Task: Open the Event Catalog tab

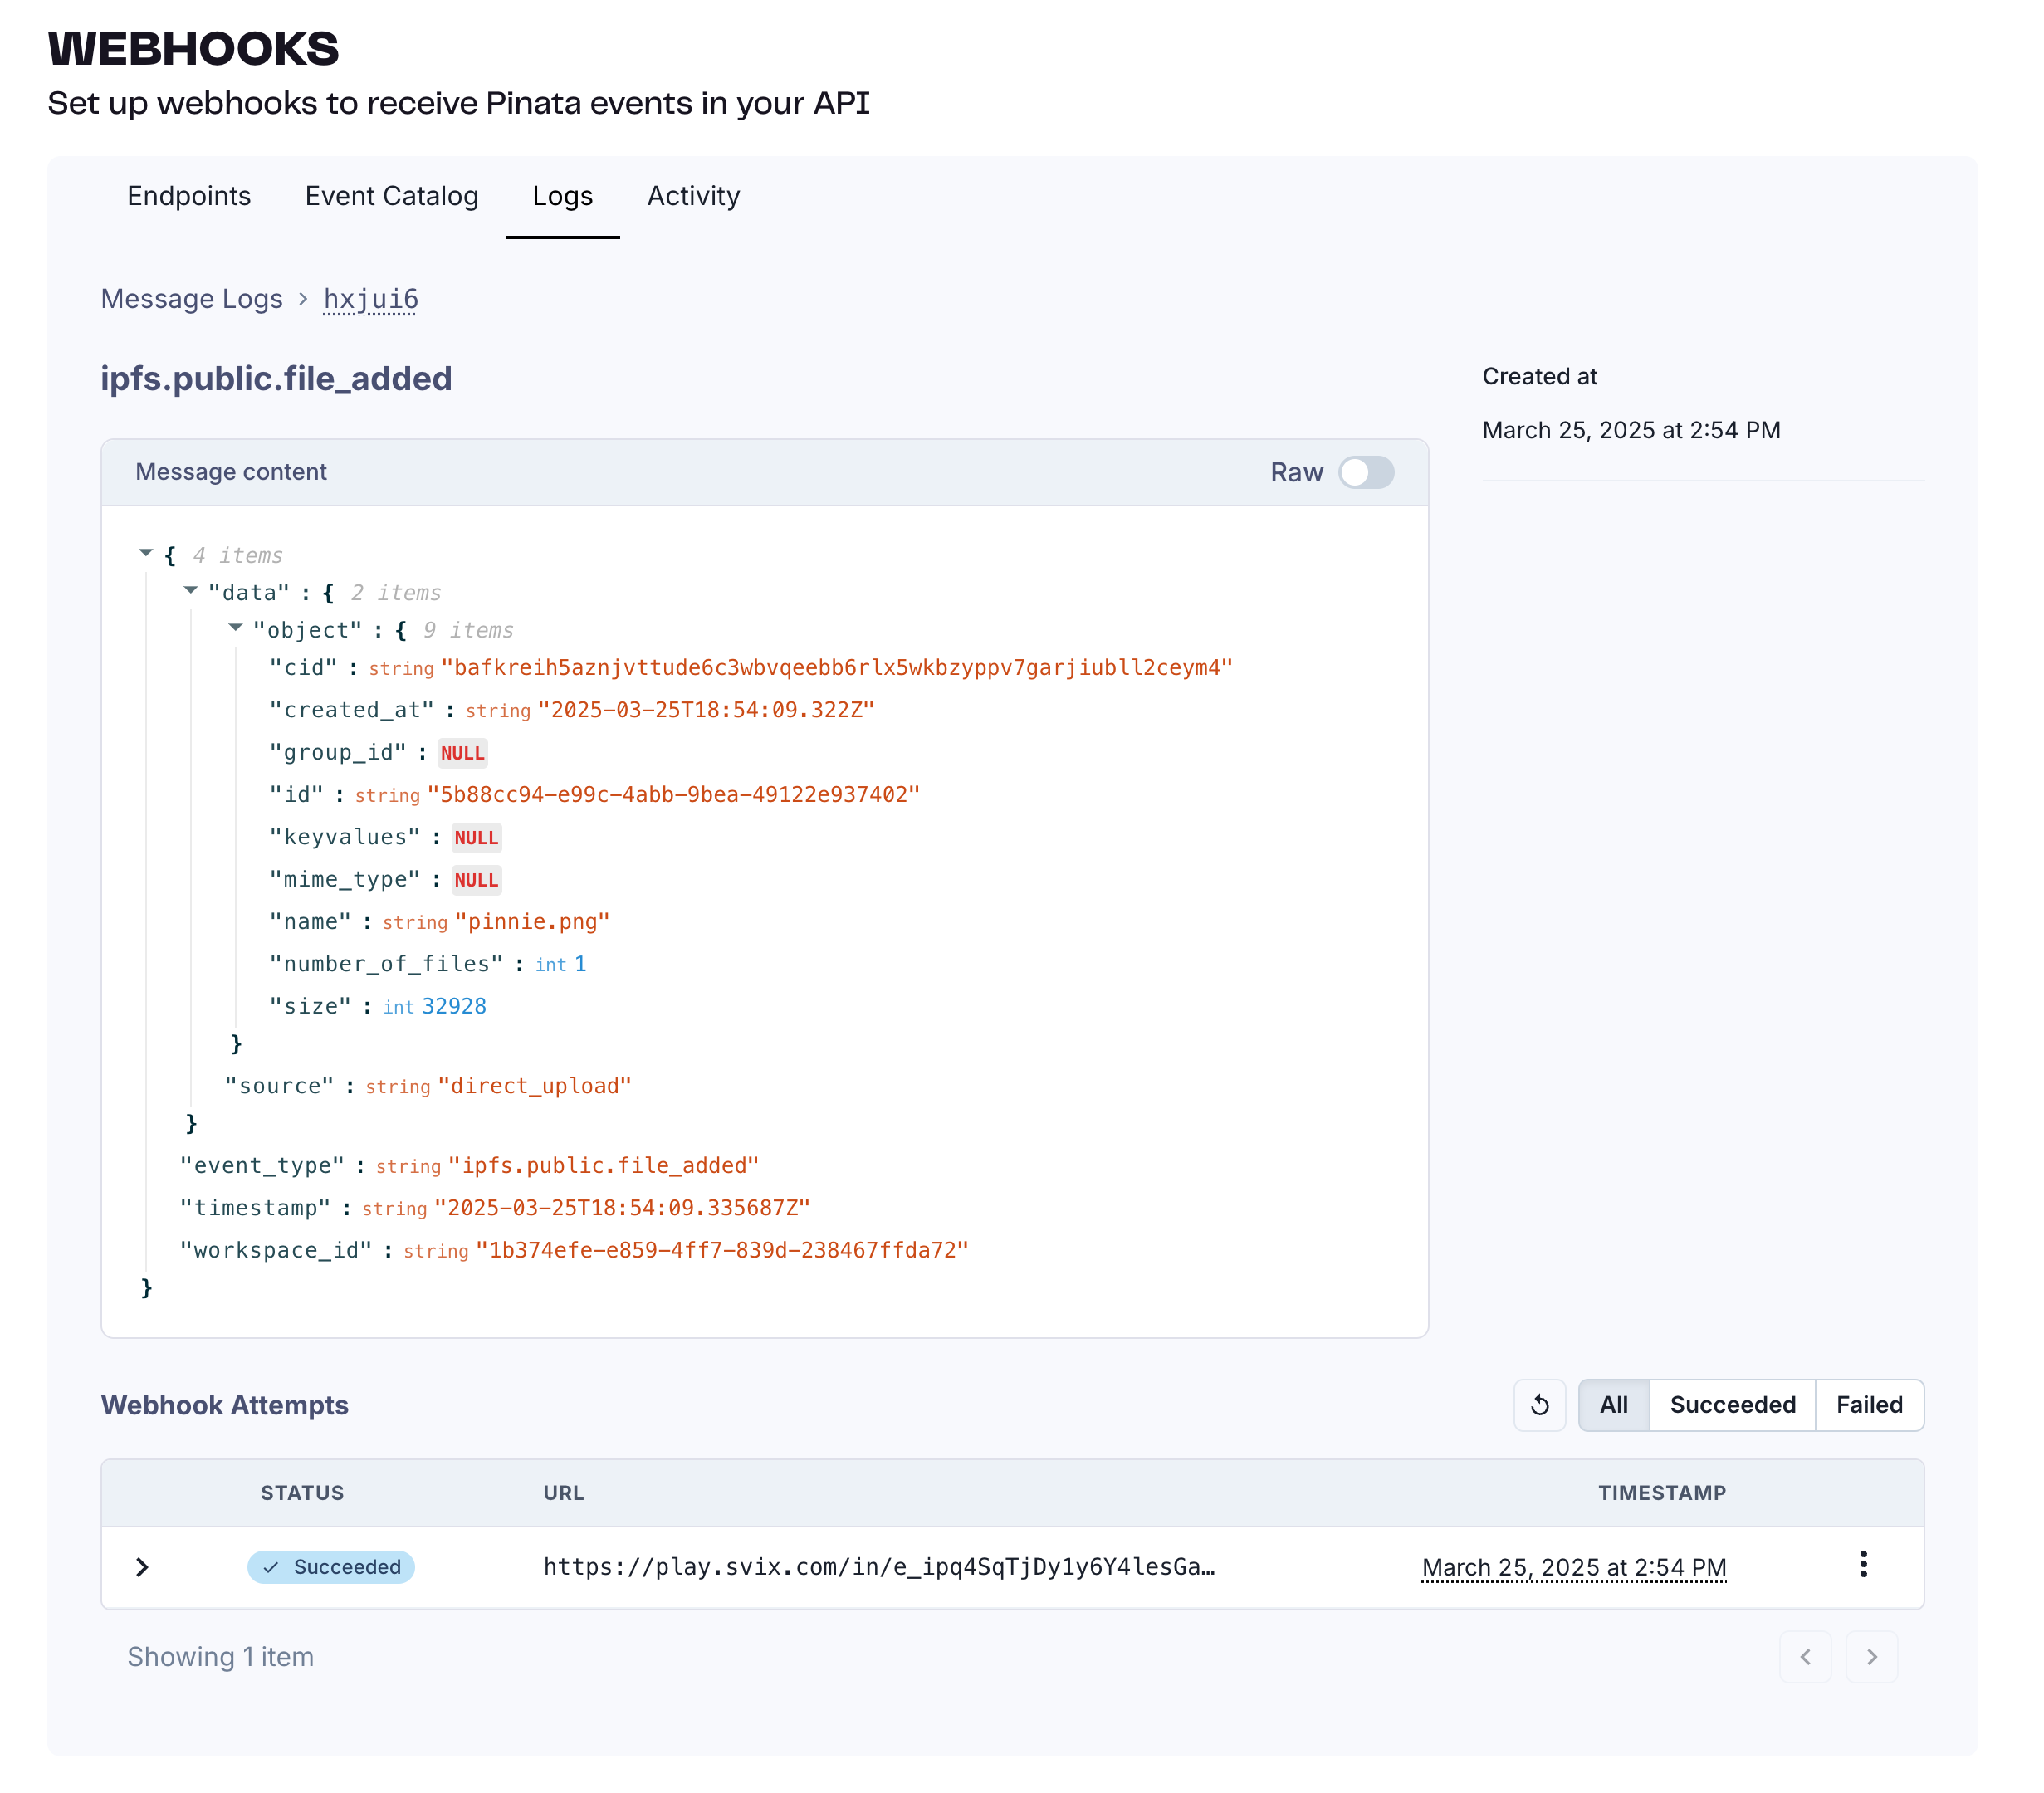Action: [391, 196]
